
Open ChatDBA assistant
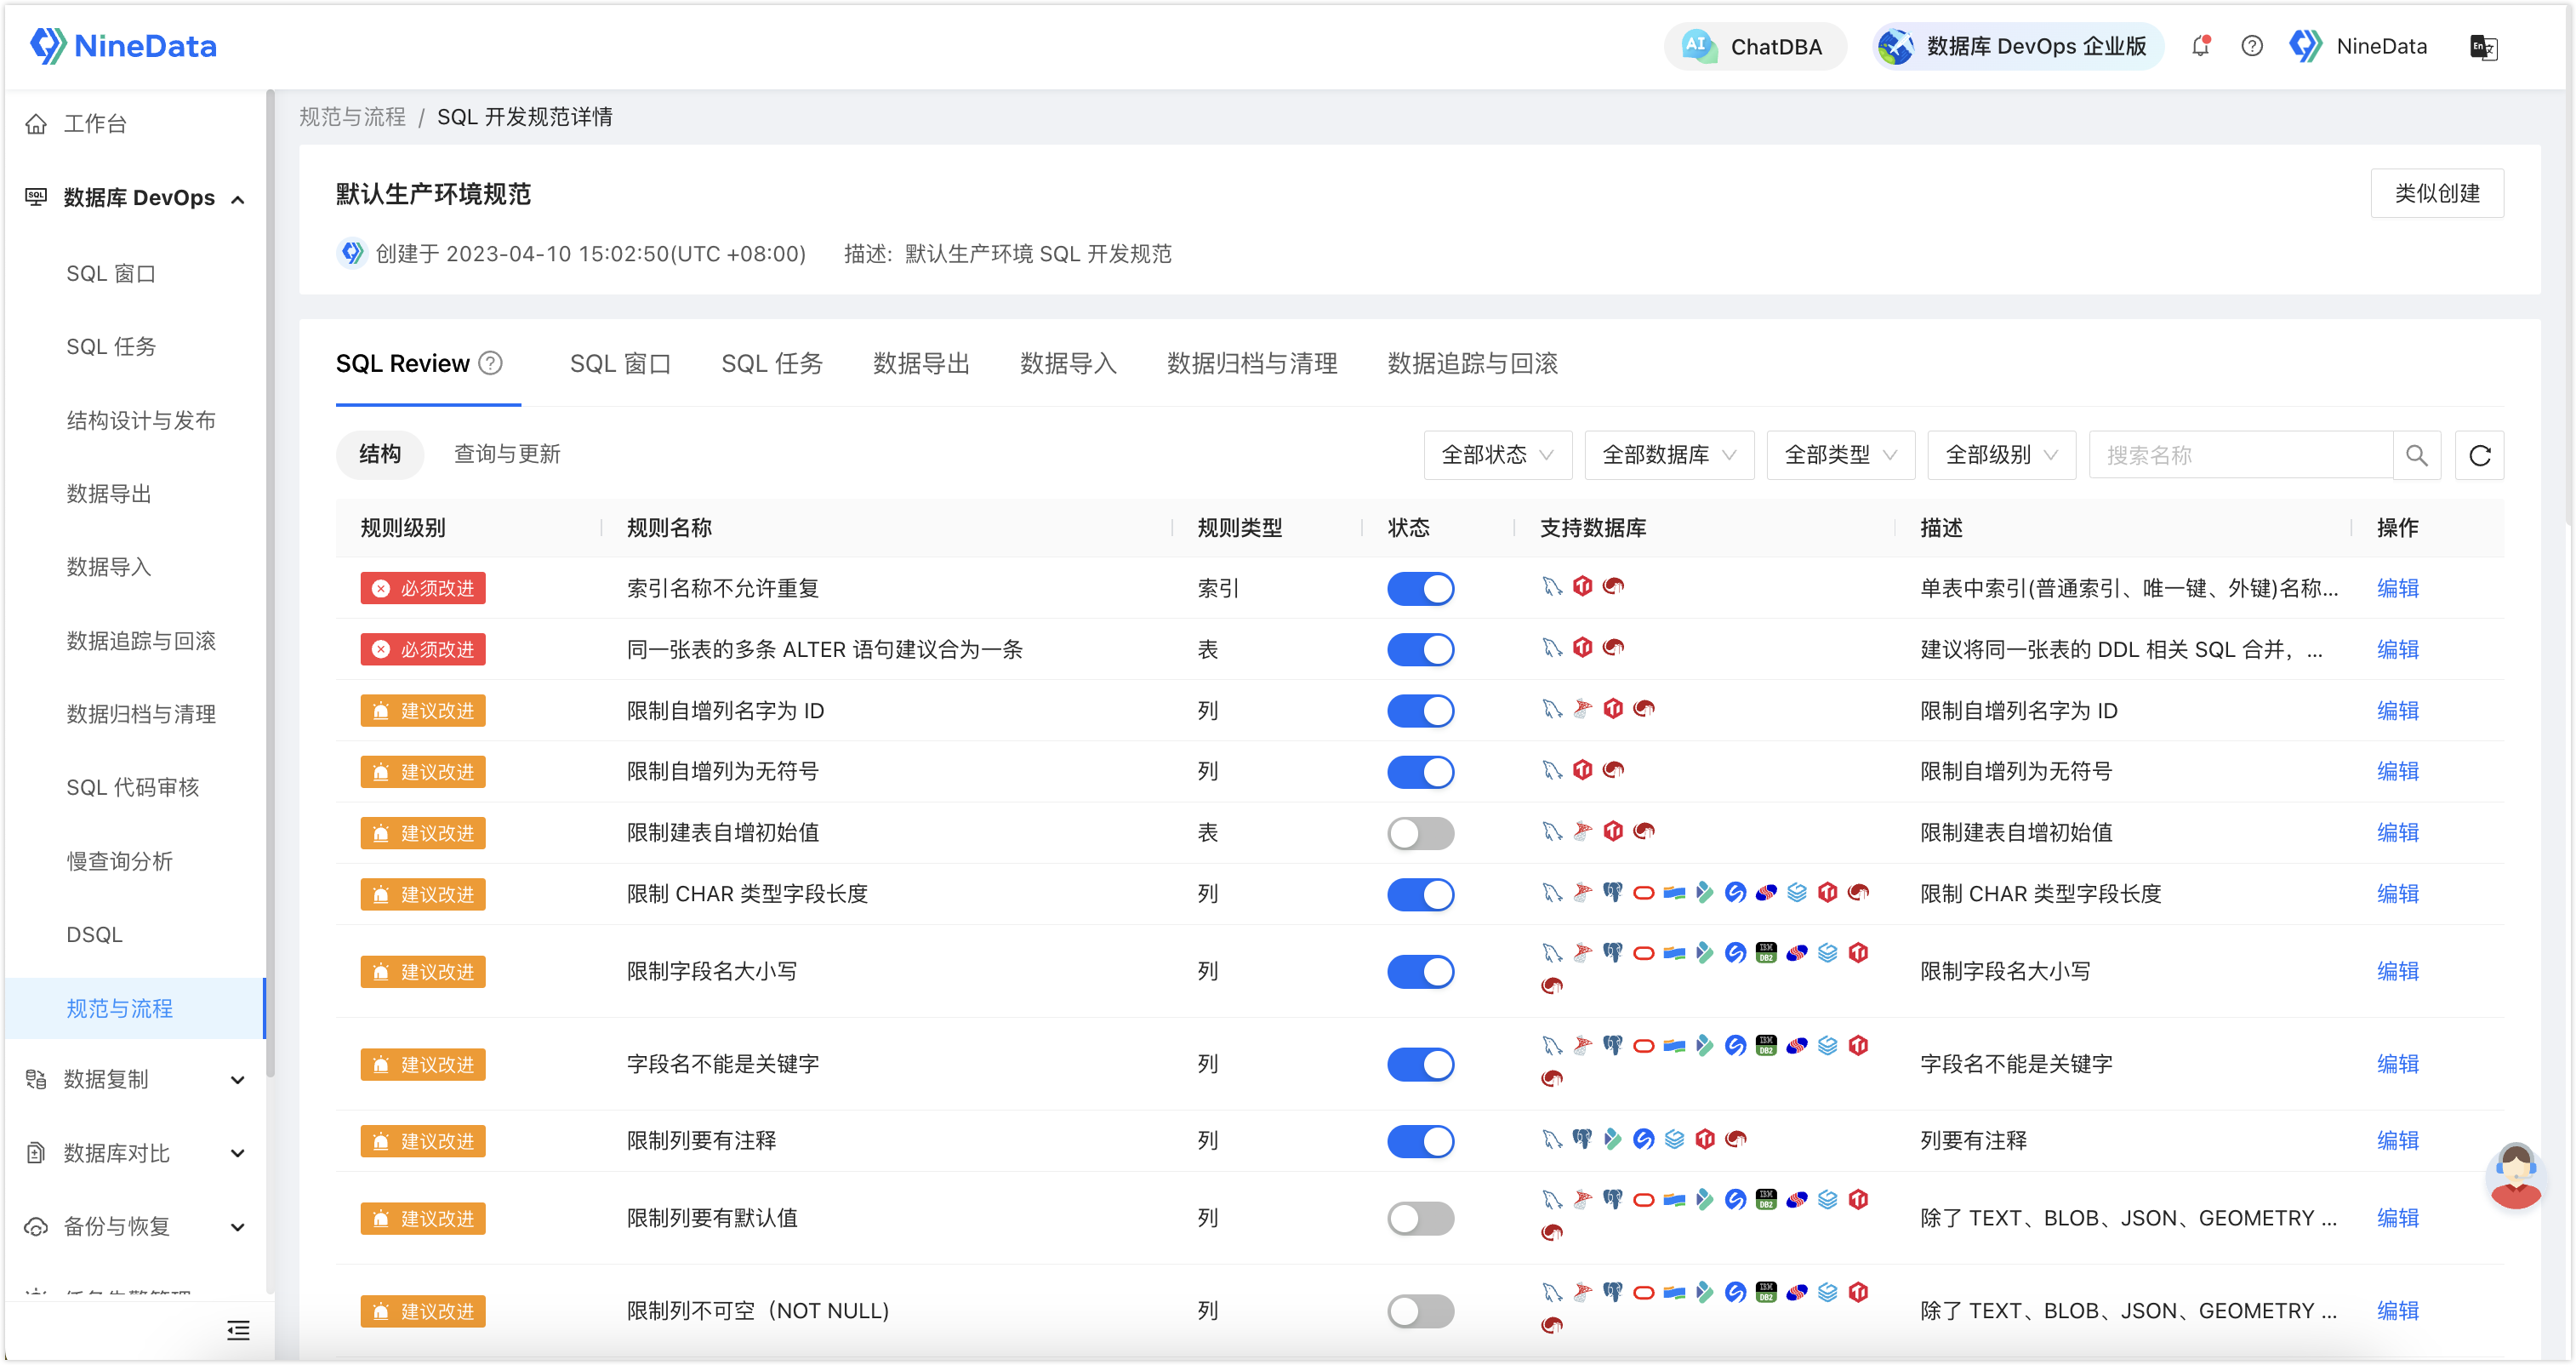click(1754, 46)
